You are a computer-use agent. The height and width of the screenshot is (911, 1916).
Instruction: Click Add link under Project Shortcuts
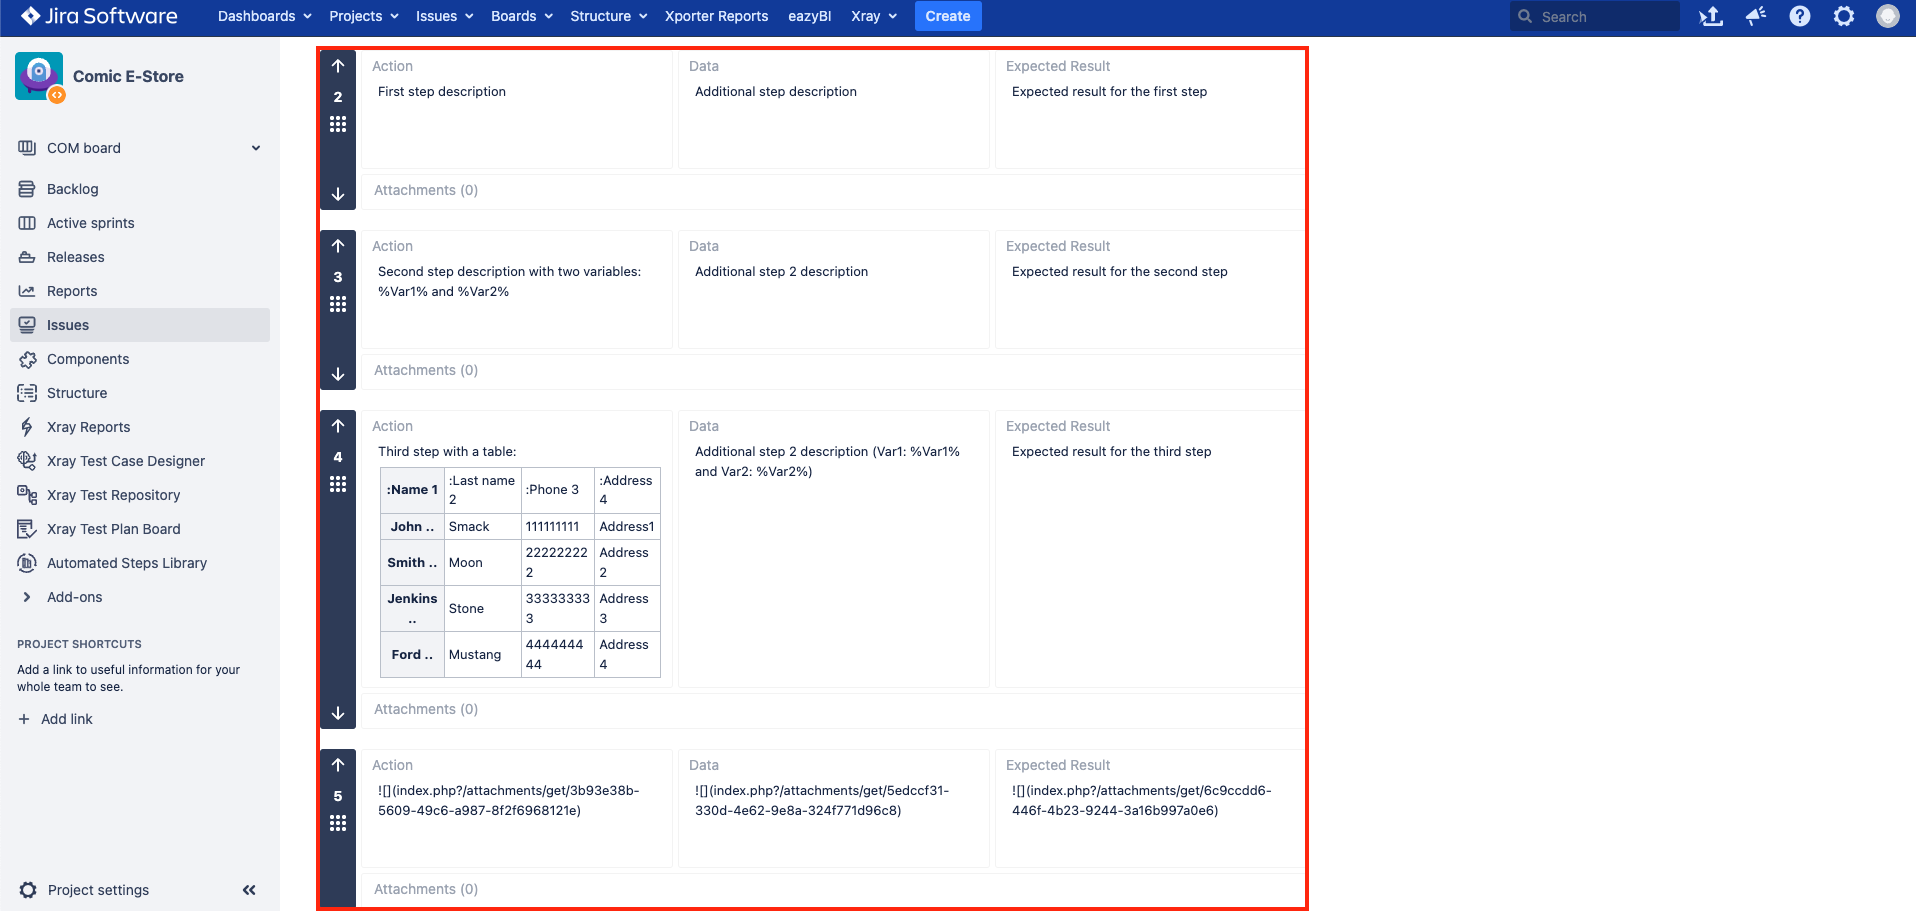coord(56,719)
